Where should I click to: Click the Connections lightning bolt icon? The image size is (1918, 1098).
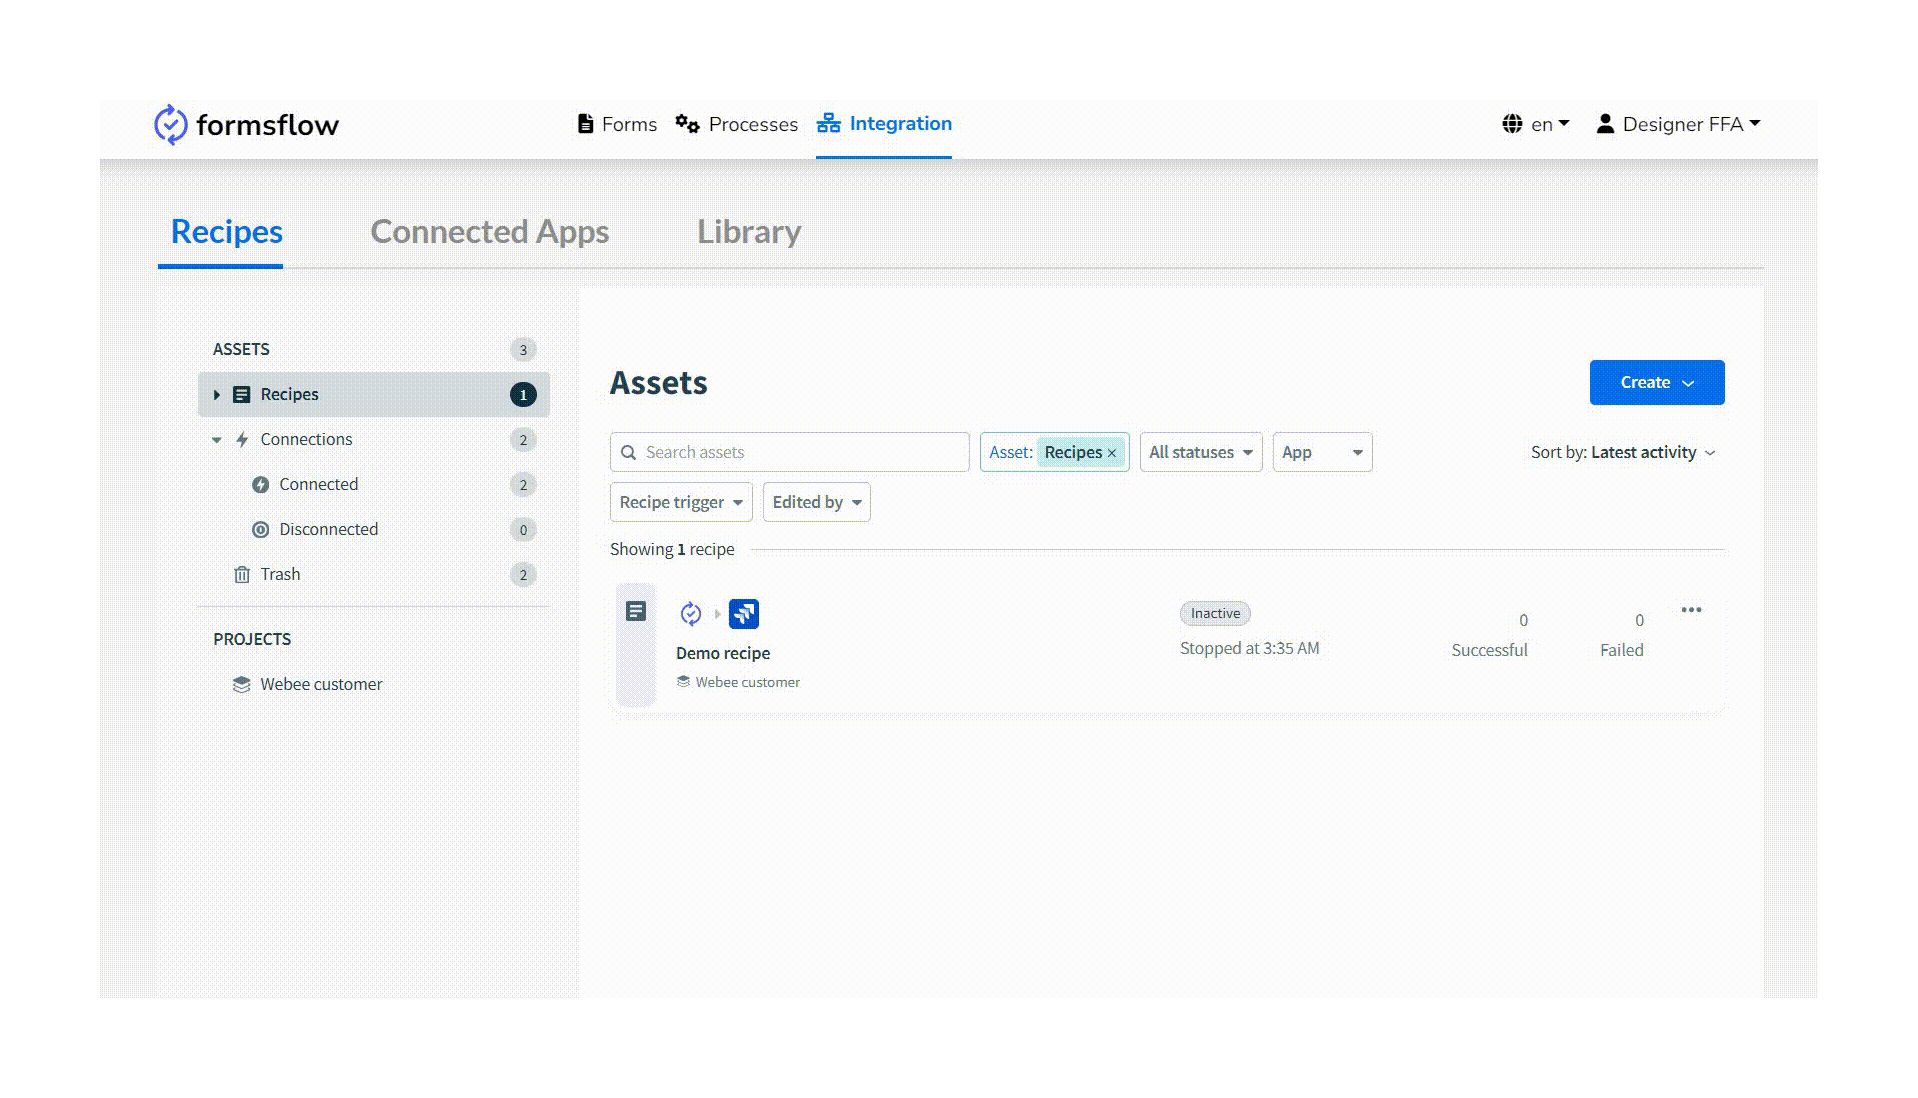coord(240,439)
